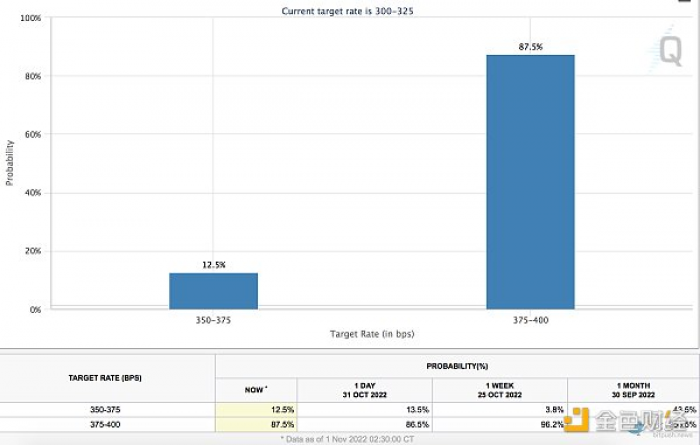The height and width of the screenshot is (445, 700).
Task: Click the chart title about current target rate
Action: (x=347, y=11)
